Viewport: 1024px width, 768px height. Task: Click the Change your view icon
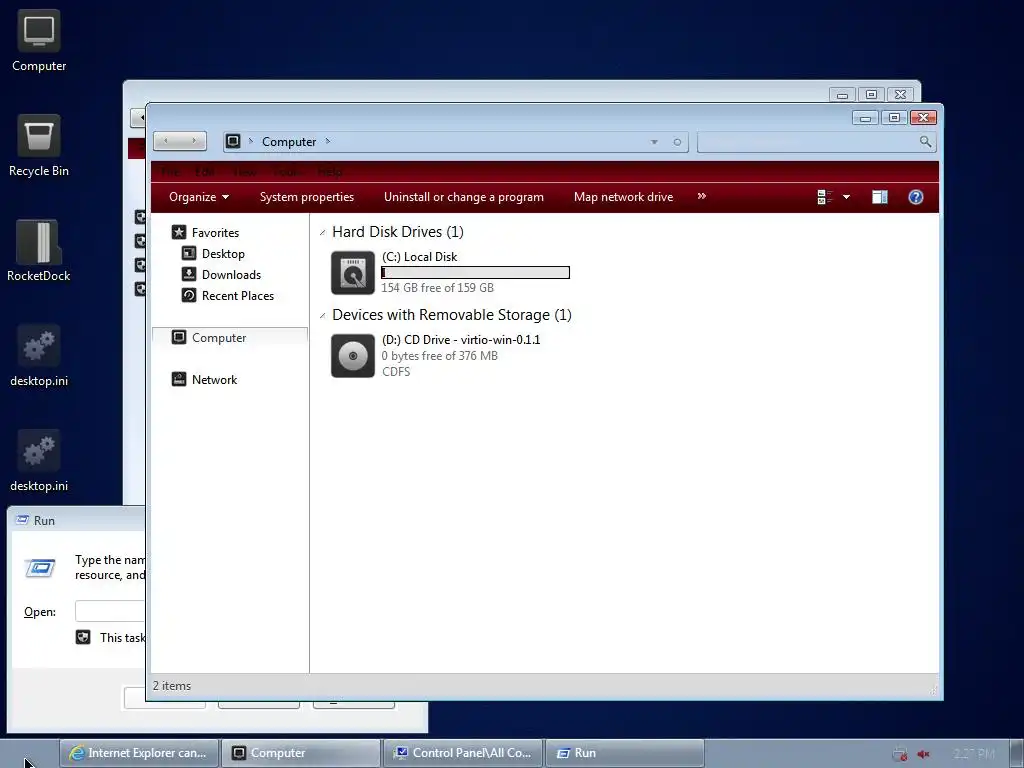(x=825, y=197)
